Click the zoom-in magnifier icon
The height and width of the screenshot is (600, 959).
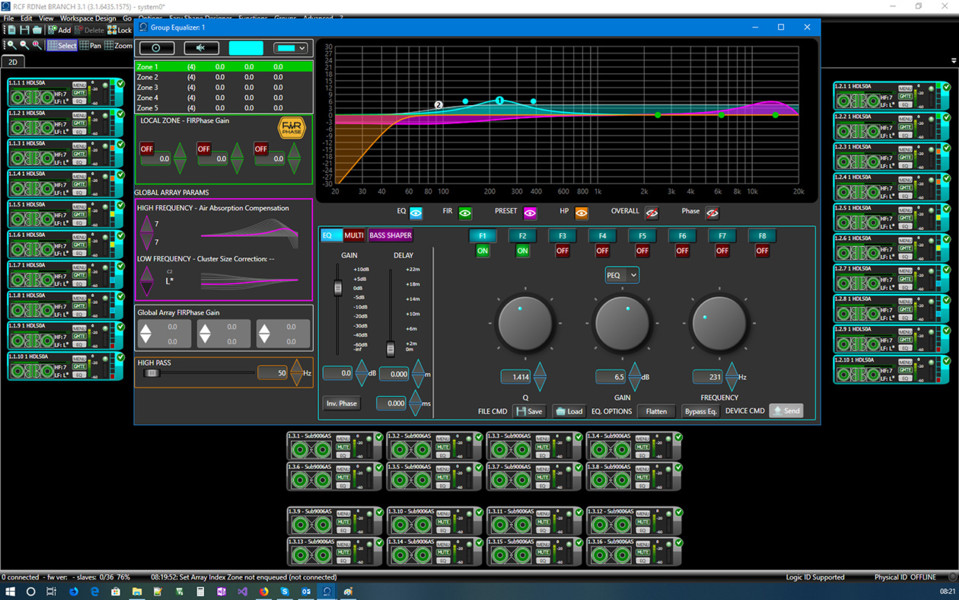[11, 45]
